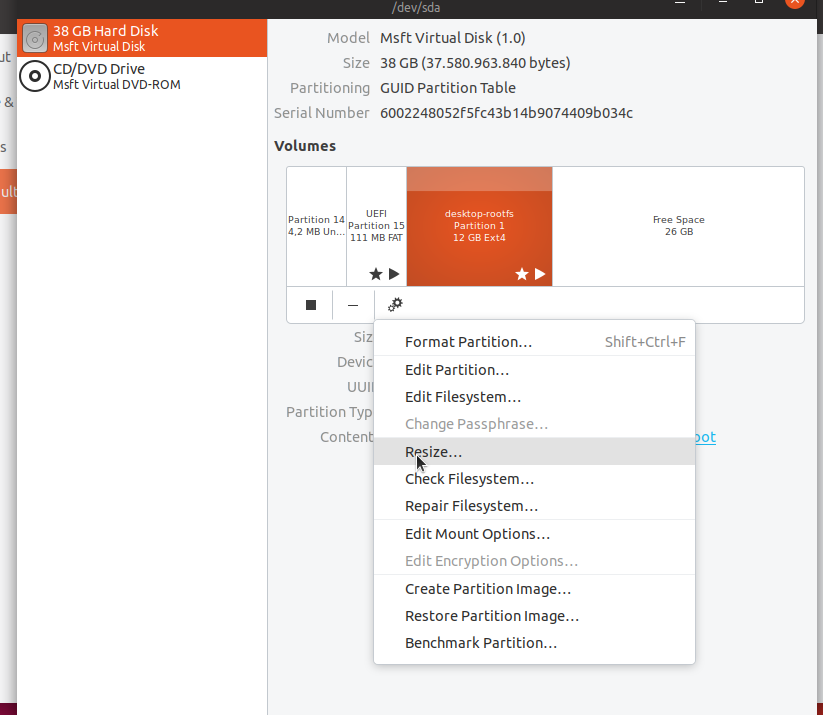The height and width of the screenshot is (715, 823).
Task: Select the Msft Virtual DVD-ROM entry
Action: pos(142,76)
